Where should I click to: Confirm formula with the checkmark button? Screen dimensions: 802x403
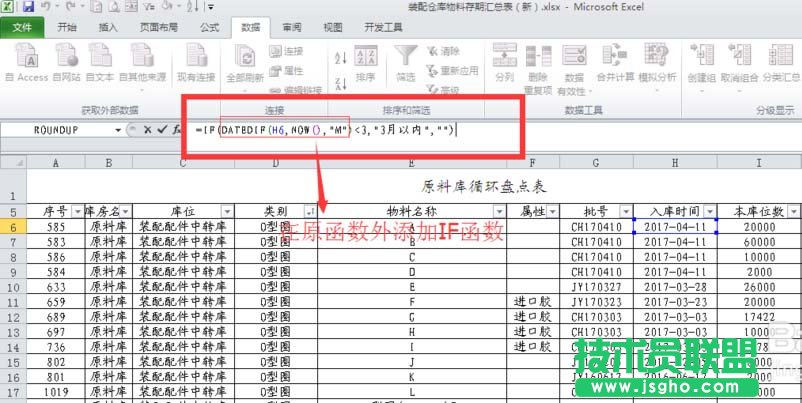pyautogui.click(x=162, y=130)
